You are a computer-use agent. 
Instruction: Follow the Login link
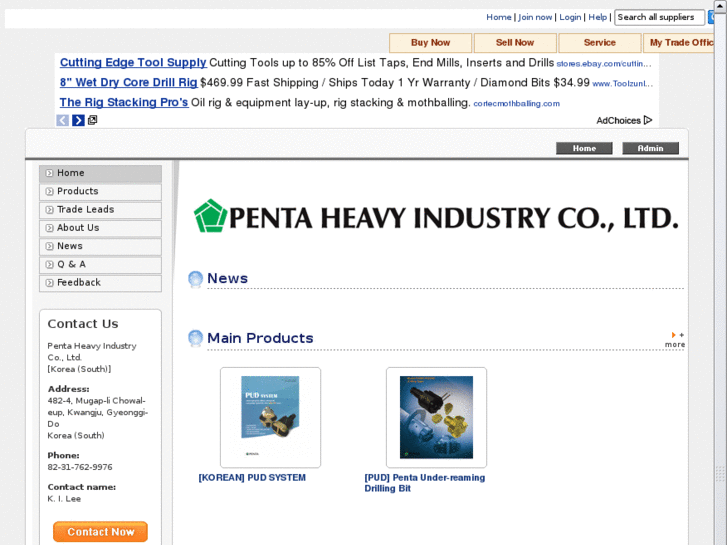coord(570,17)
